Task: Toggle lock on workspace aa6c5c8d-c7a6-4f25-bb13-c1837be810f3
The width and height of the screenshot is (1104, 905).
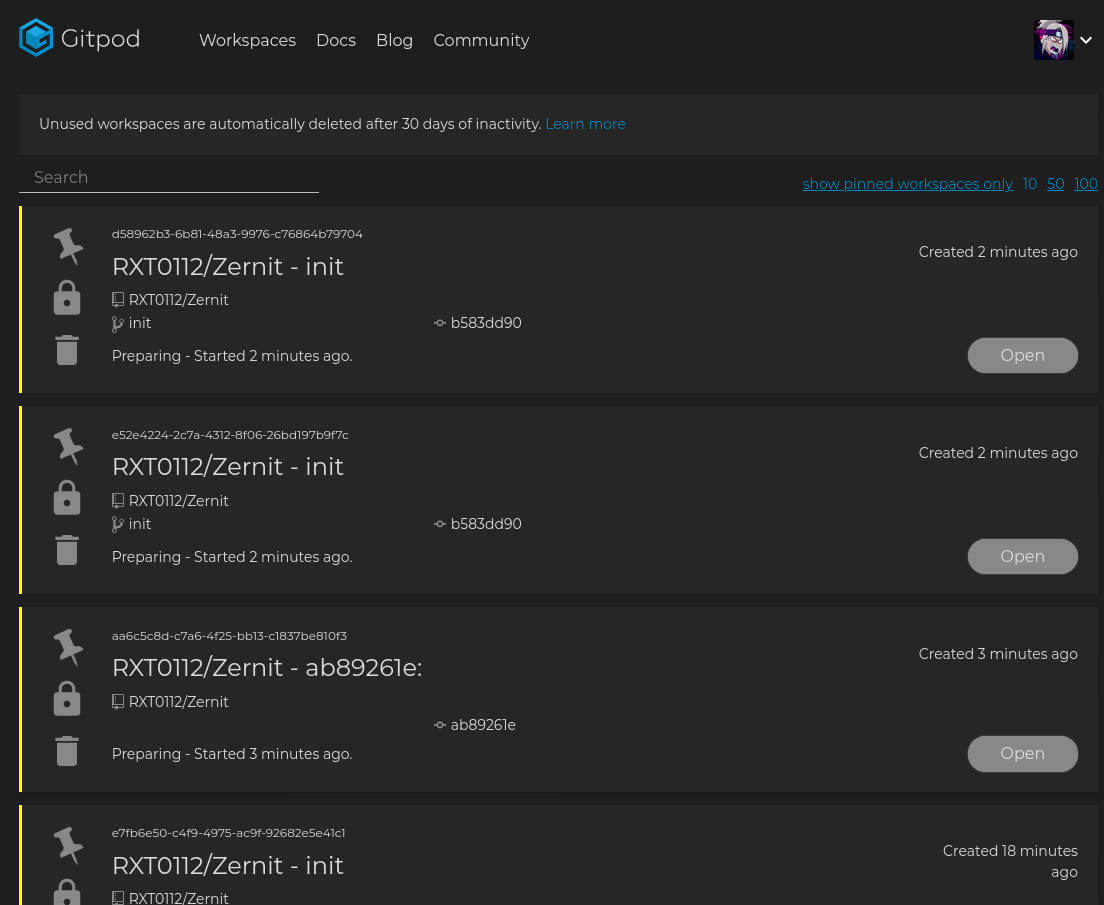Action: (x=67, y=698)
